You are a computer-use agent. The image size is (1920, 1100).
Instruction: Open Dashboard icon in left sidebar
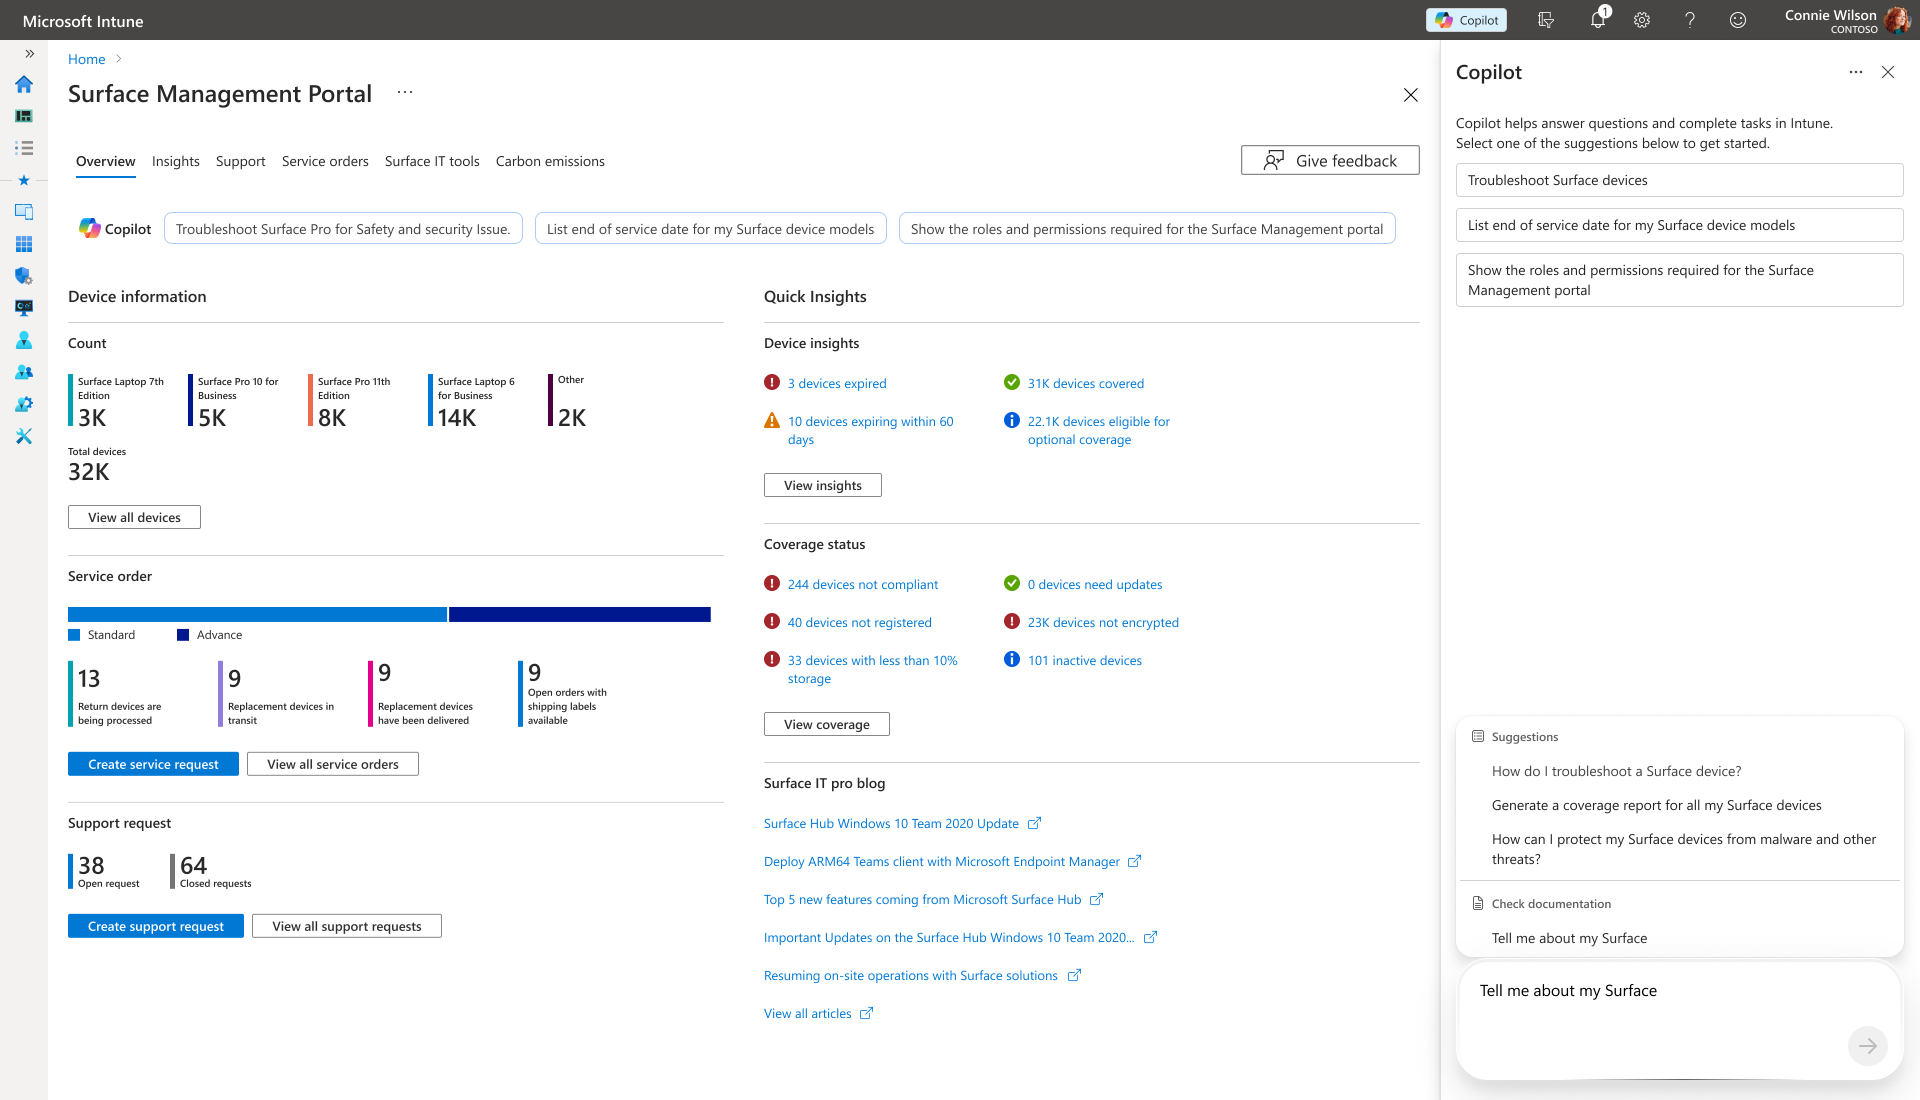[x=24, y=116]
